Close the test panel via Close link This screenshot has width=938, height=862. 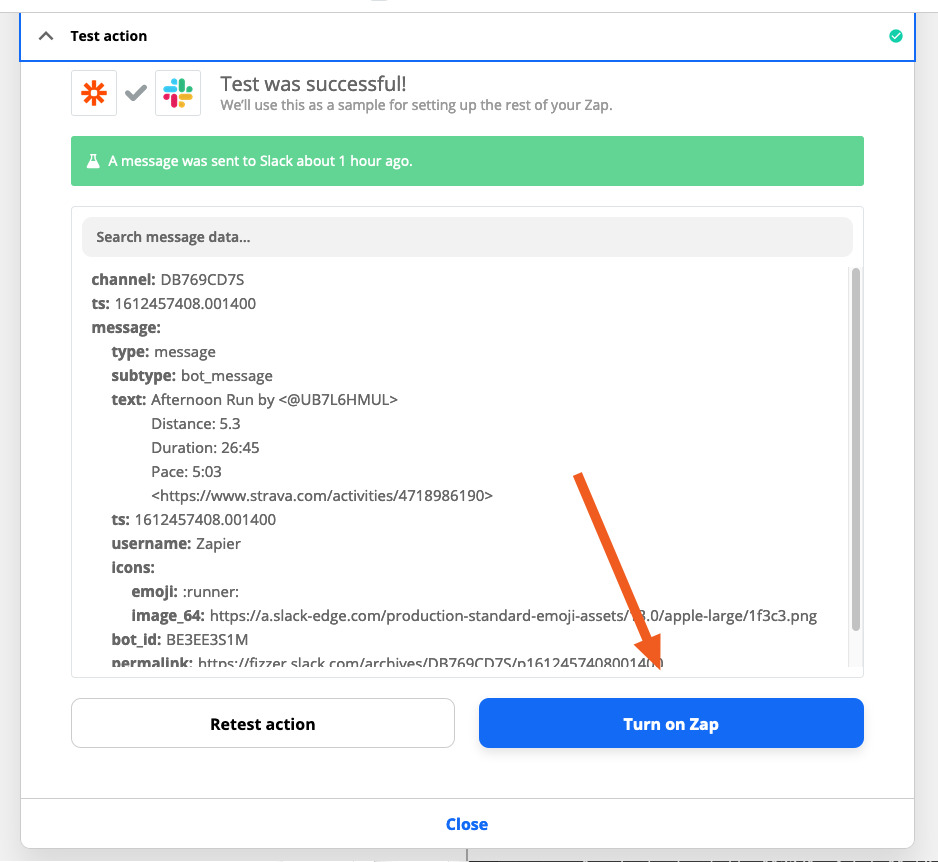pyautogui.click(x=467, y=824)
